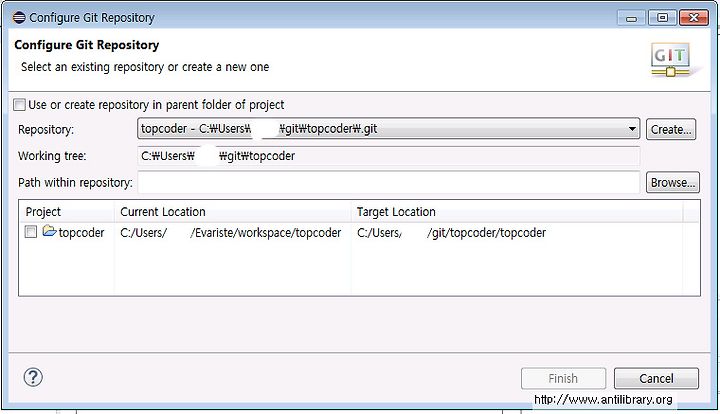Click the topcoder project folder icon
Viewport: 720px width, 414px height.
pos(49,231)
